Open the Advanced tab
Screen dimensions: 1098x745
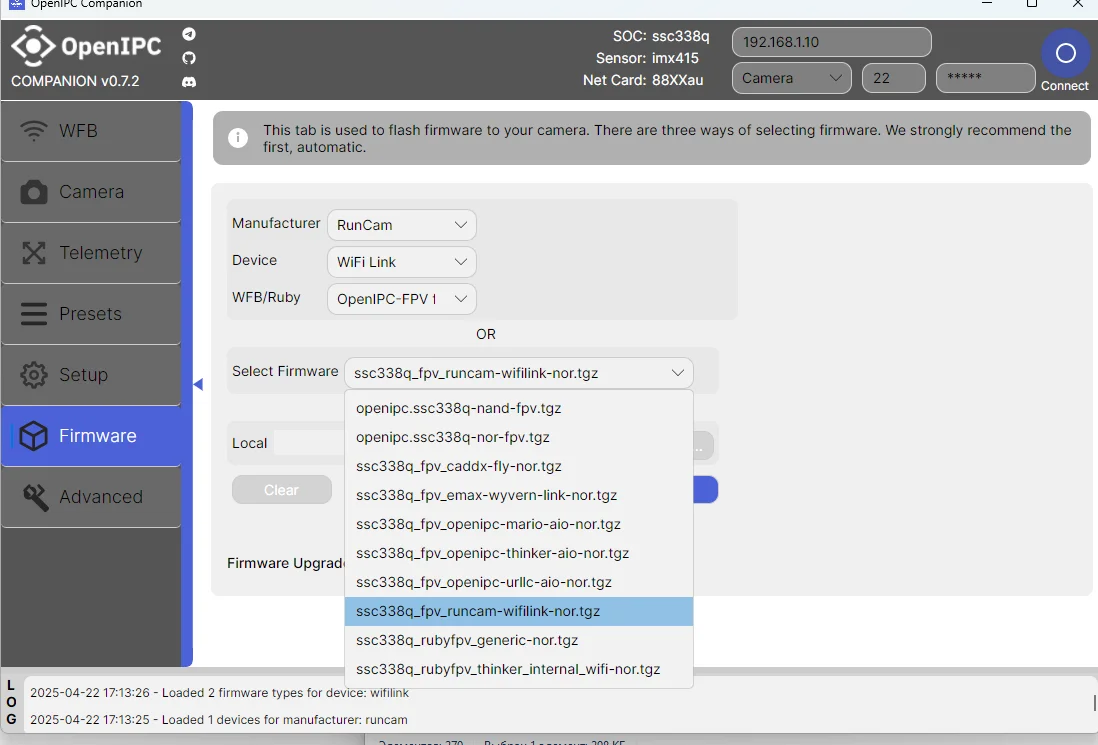[x=91, y=496]
